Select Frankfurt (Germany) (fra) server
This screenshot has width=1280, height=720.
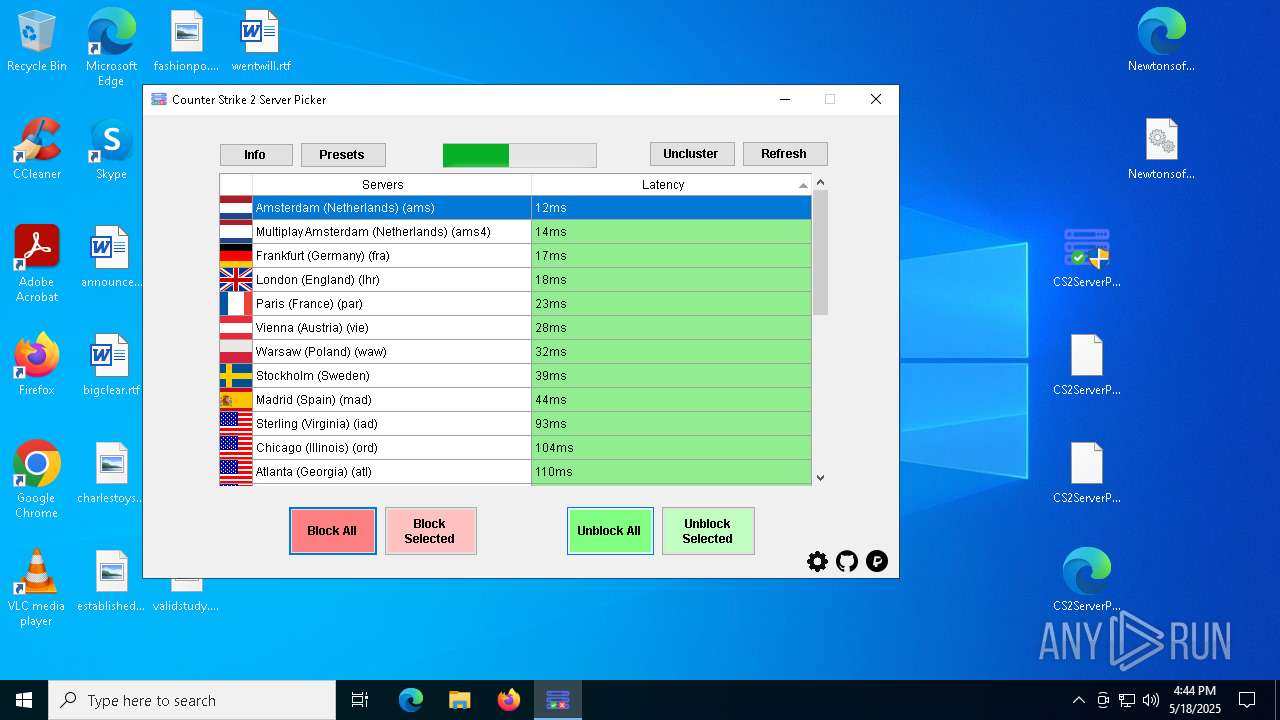click(x=515, y=256)
